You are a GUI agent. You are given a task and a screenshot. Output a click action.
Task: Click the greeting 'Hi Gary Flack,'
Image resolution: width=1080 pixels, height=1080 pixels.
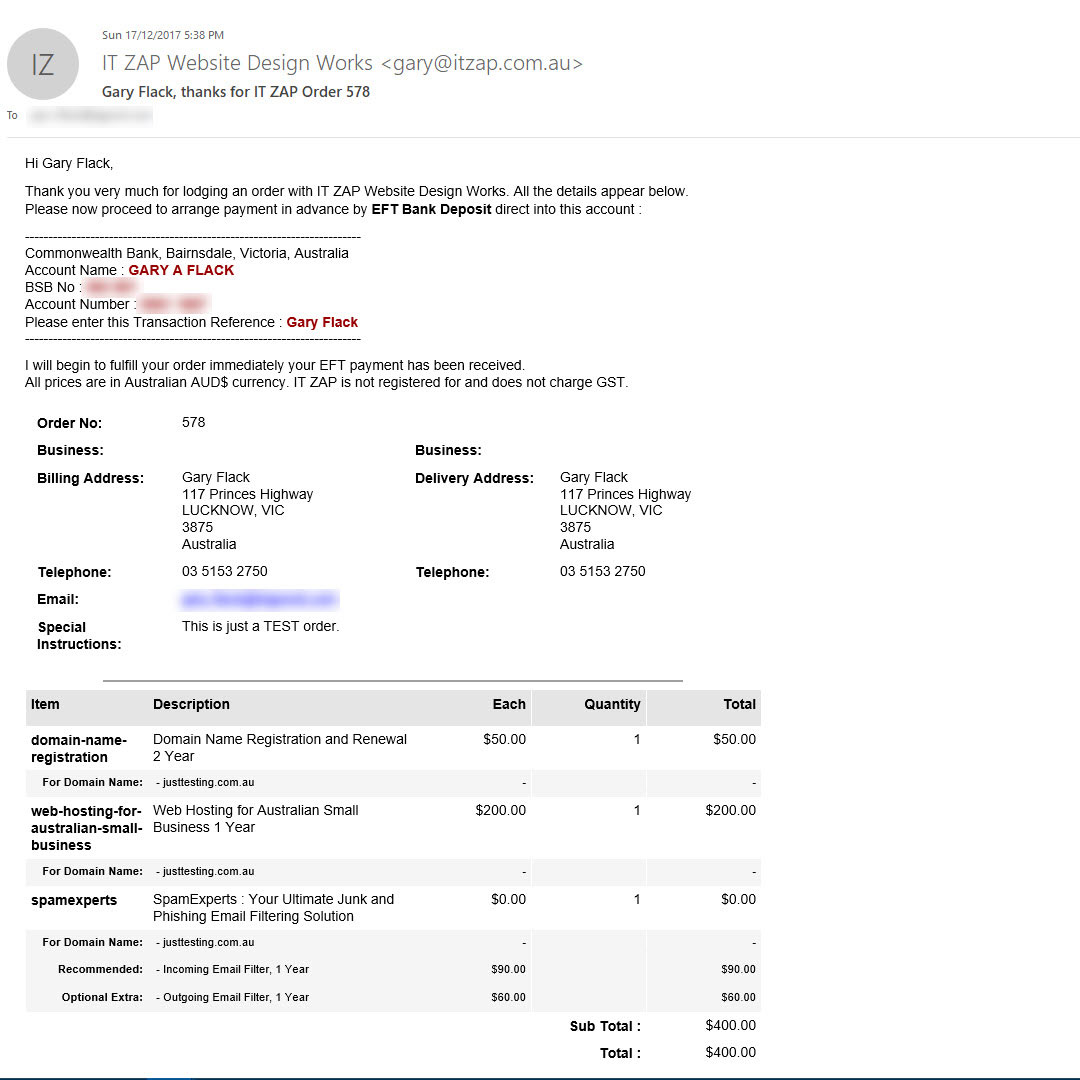pos(69,163)
